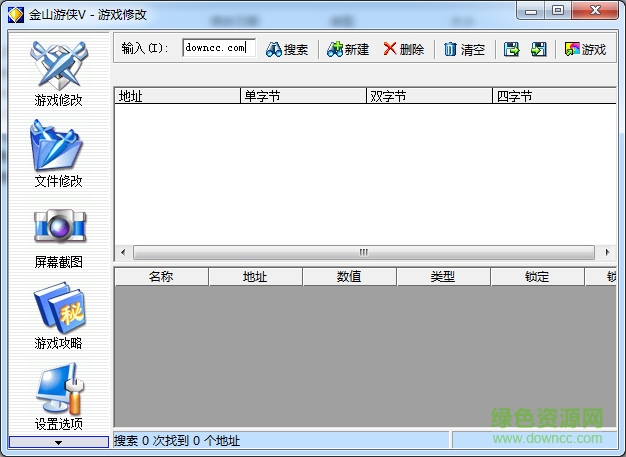Click the horizontal scrollbar left arrow
Image resolution: width=626 pixels, height=457 pixels.
123,252
